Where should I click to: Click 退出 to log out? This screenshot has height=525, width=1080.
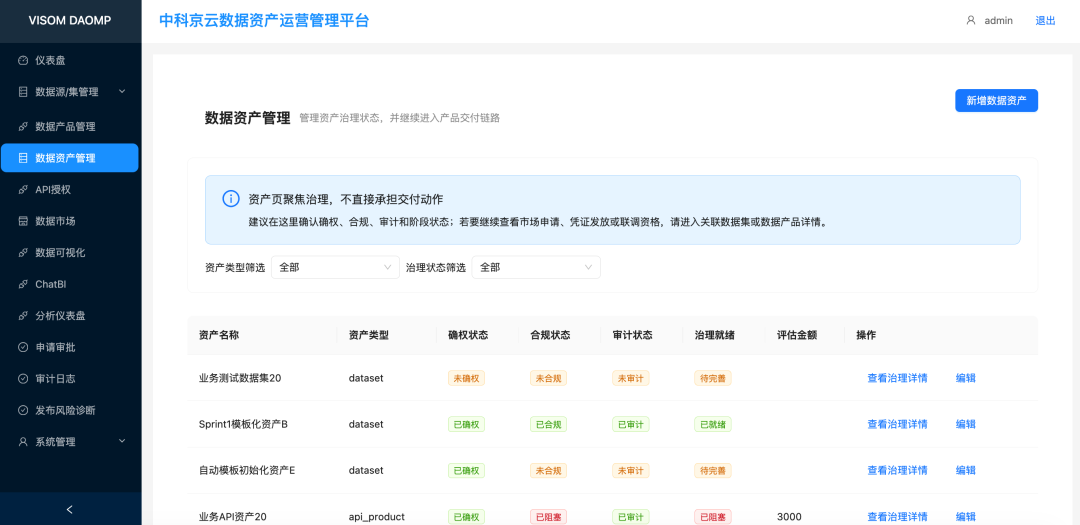pos(1045,21)
